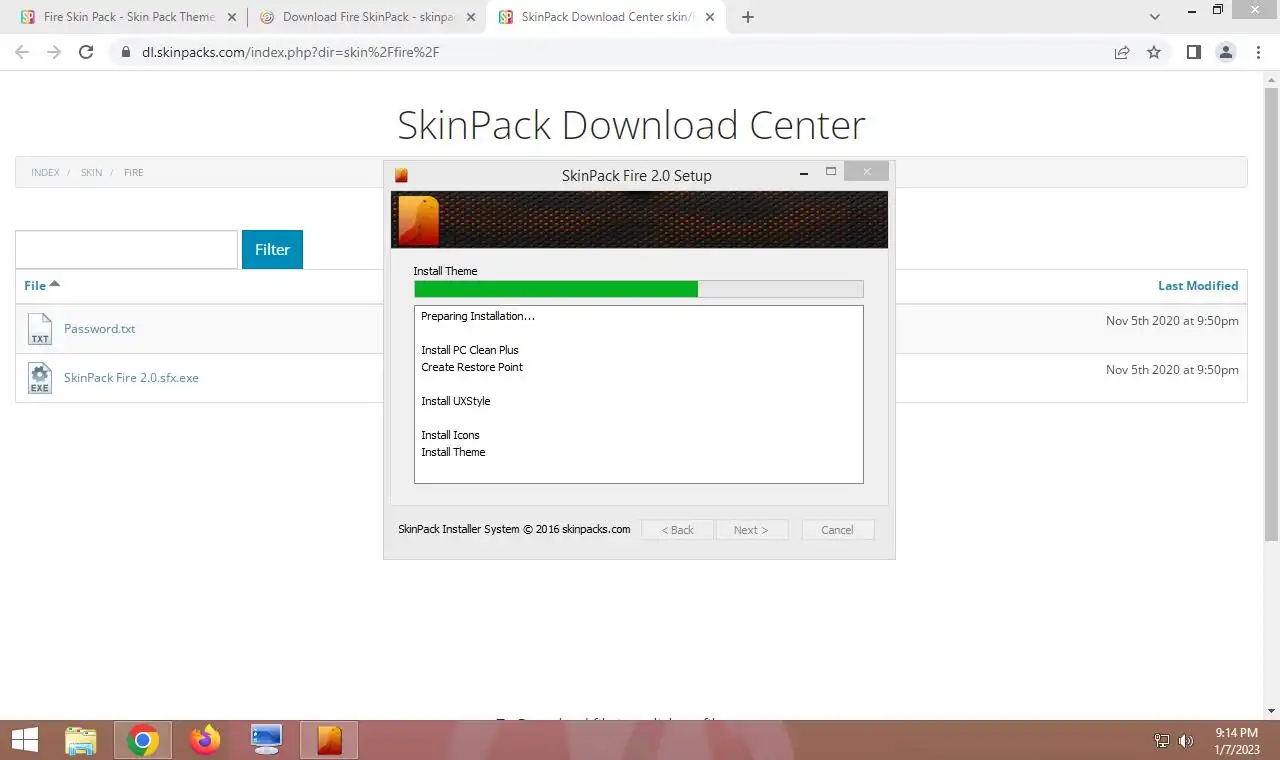Screen dimensions: 1280x760
Task: Open Google Chrome from the taskbar
Action: click(143, 740)
